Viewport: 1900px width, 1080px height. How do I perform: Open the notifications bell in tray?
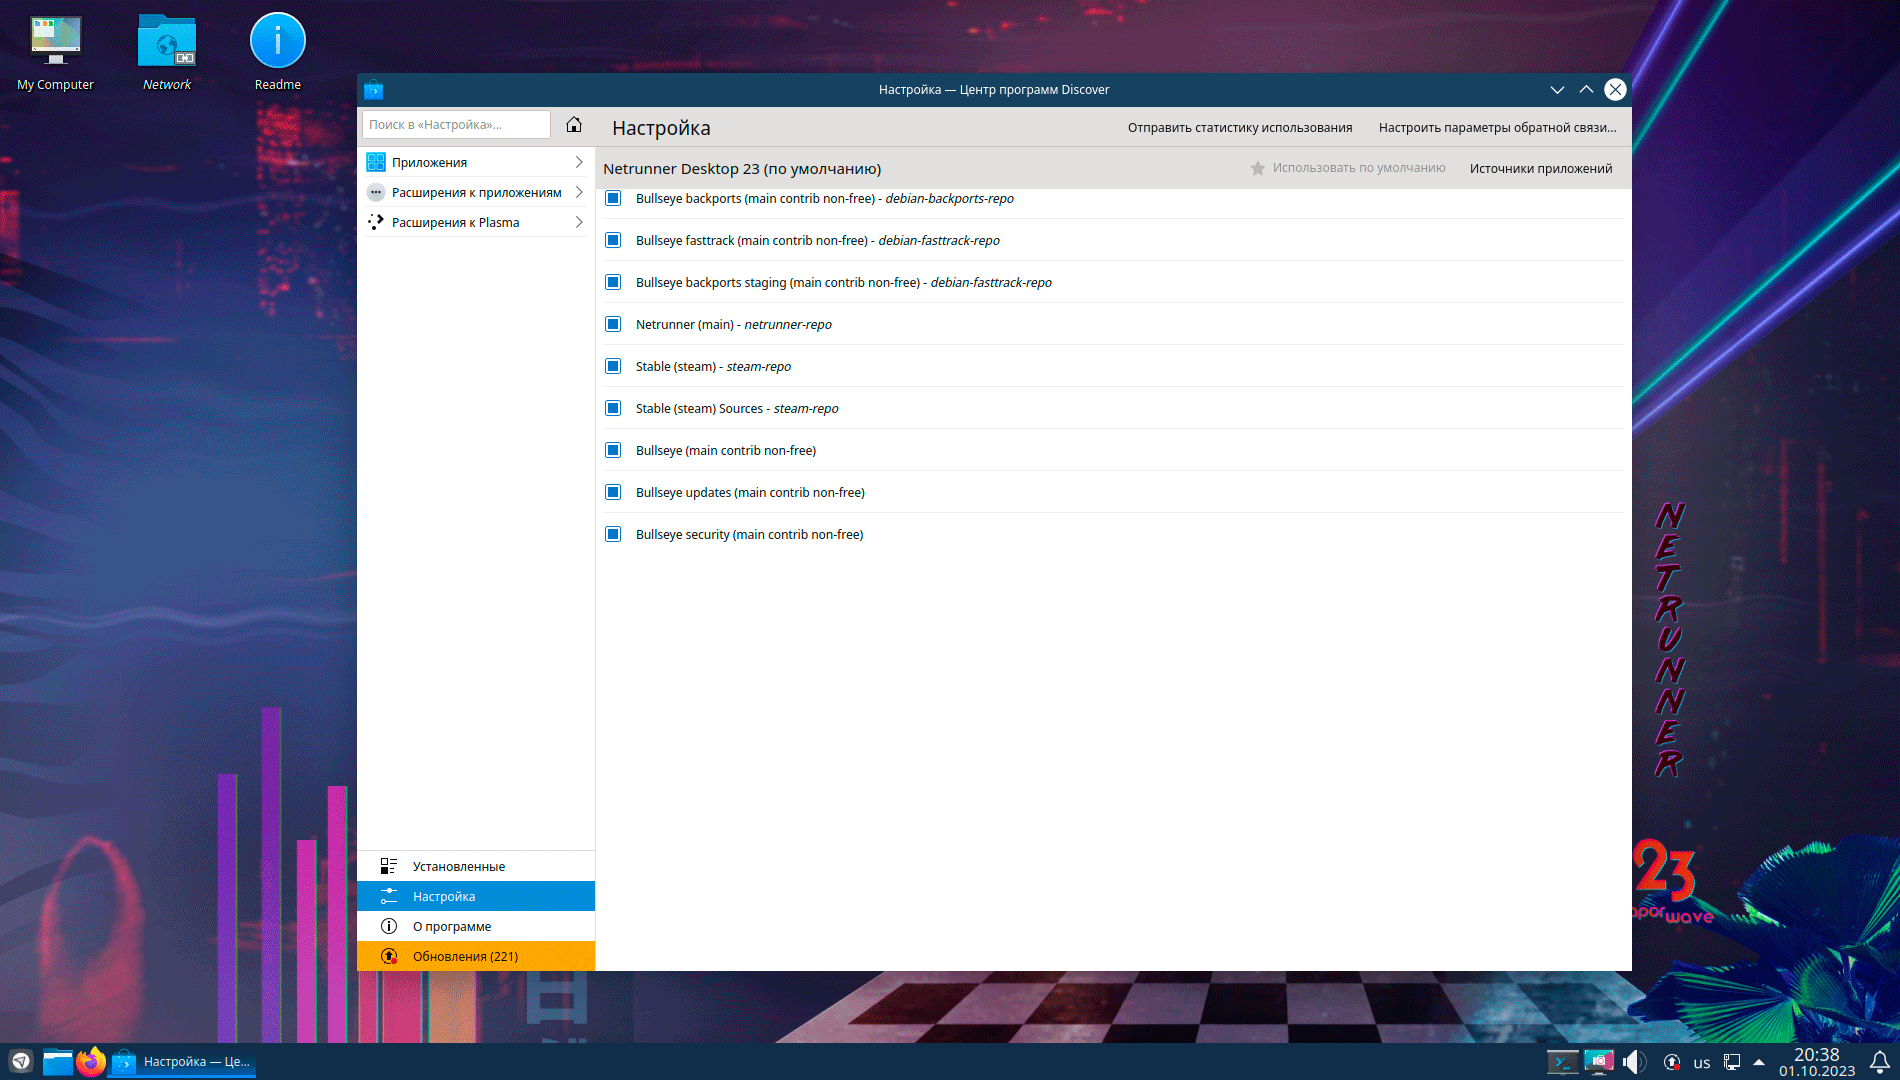click(x=1879, y=1062)
